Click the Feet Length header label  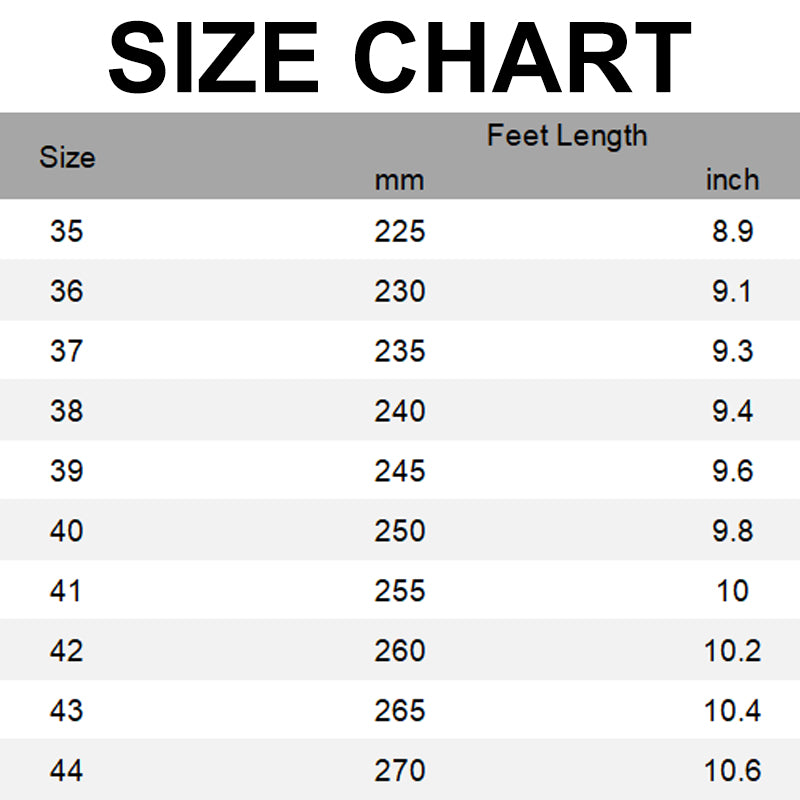click(567, 135)
